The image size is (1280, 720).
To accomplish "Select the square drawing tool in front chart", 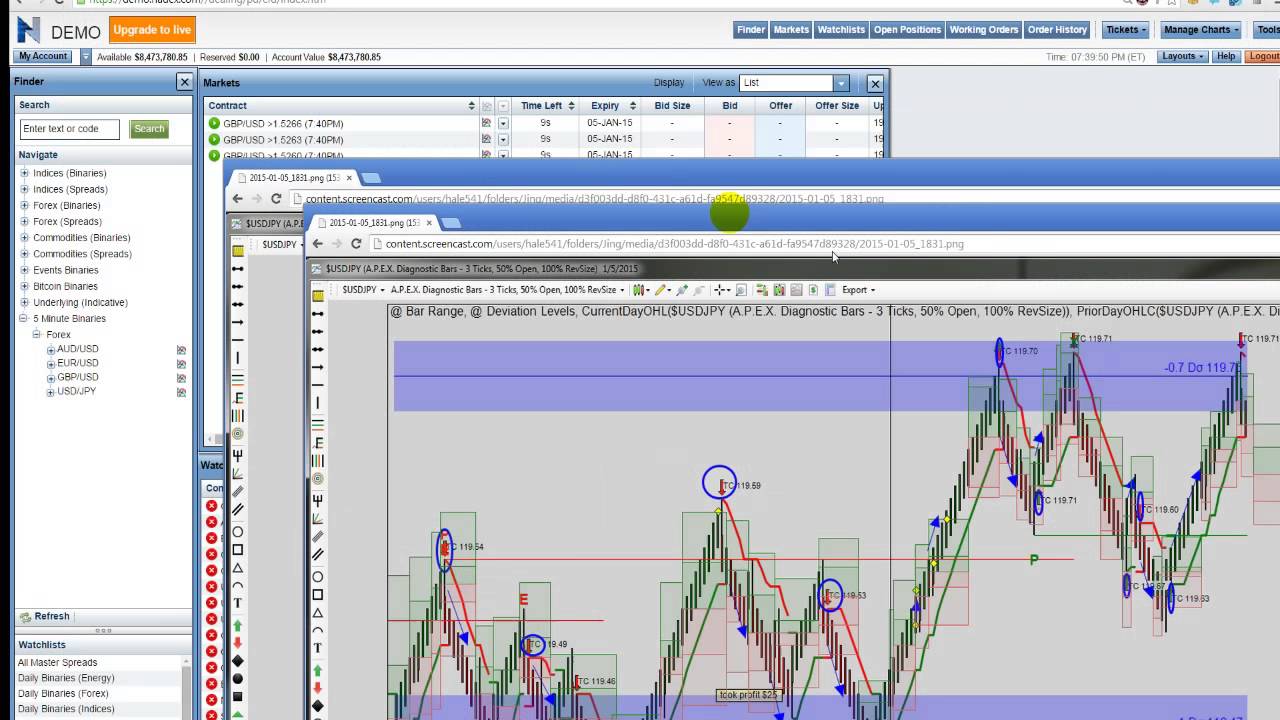I will click(318, 595).
